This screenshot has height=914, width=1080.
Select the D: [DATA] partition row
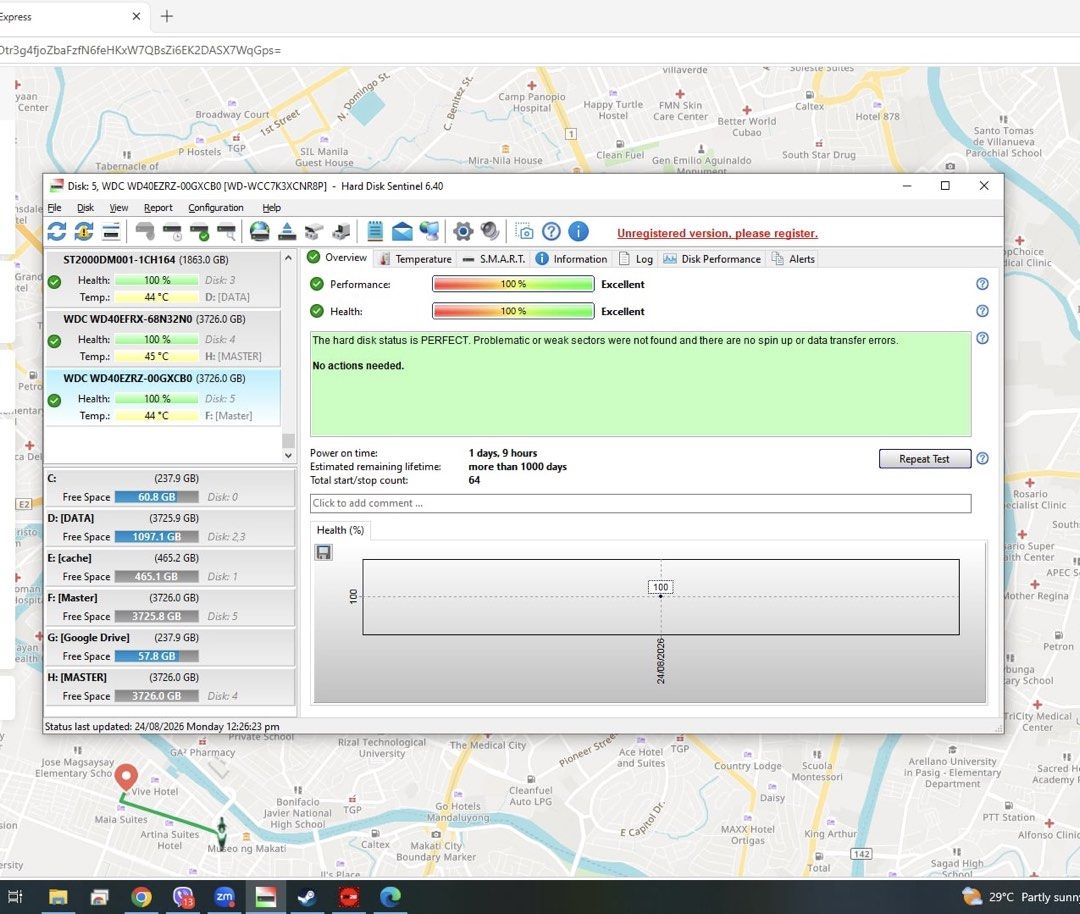pyautogui.click(x=169, y=528)
